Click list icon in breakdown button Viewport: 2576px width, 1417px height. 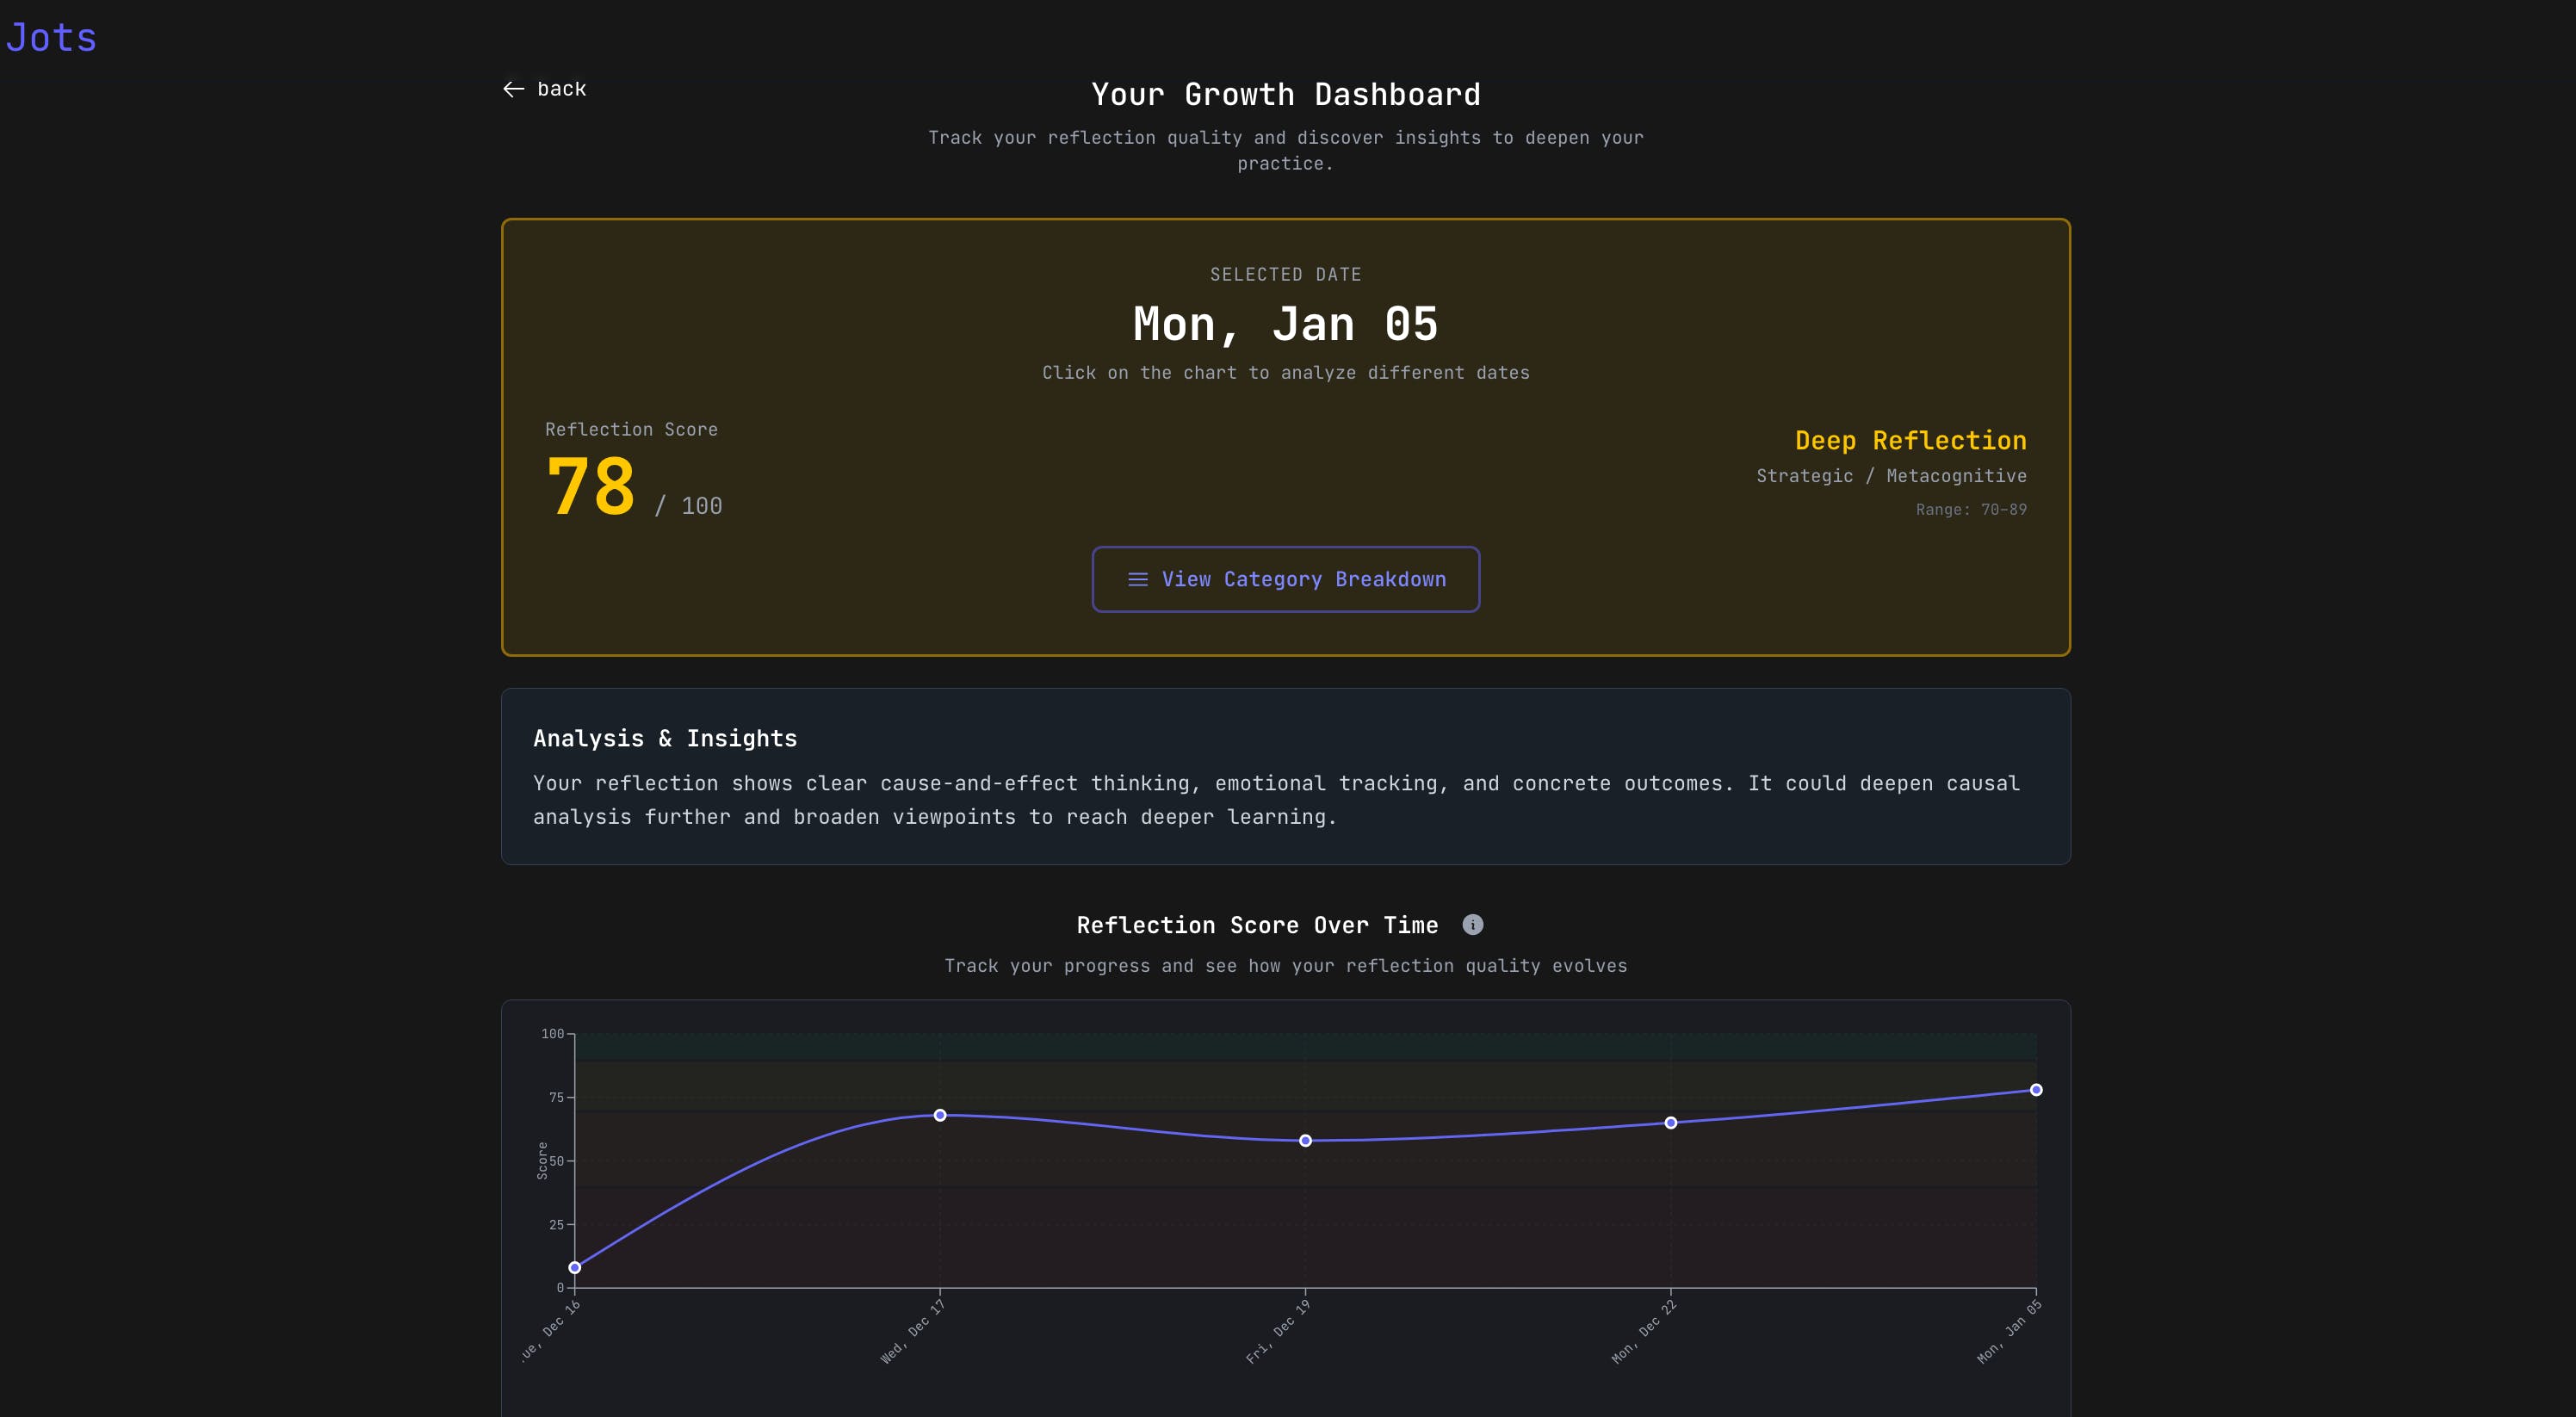(x=1137, y=579)
